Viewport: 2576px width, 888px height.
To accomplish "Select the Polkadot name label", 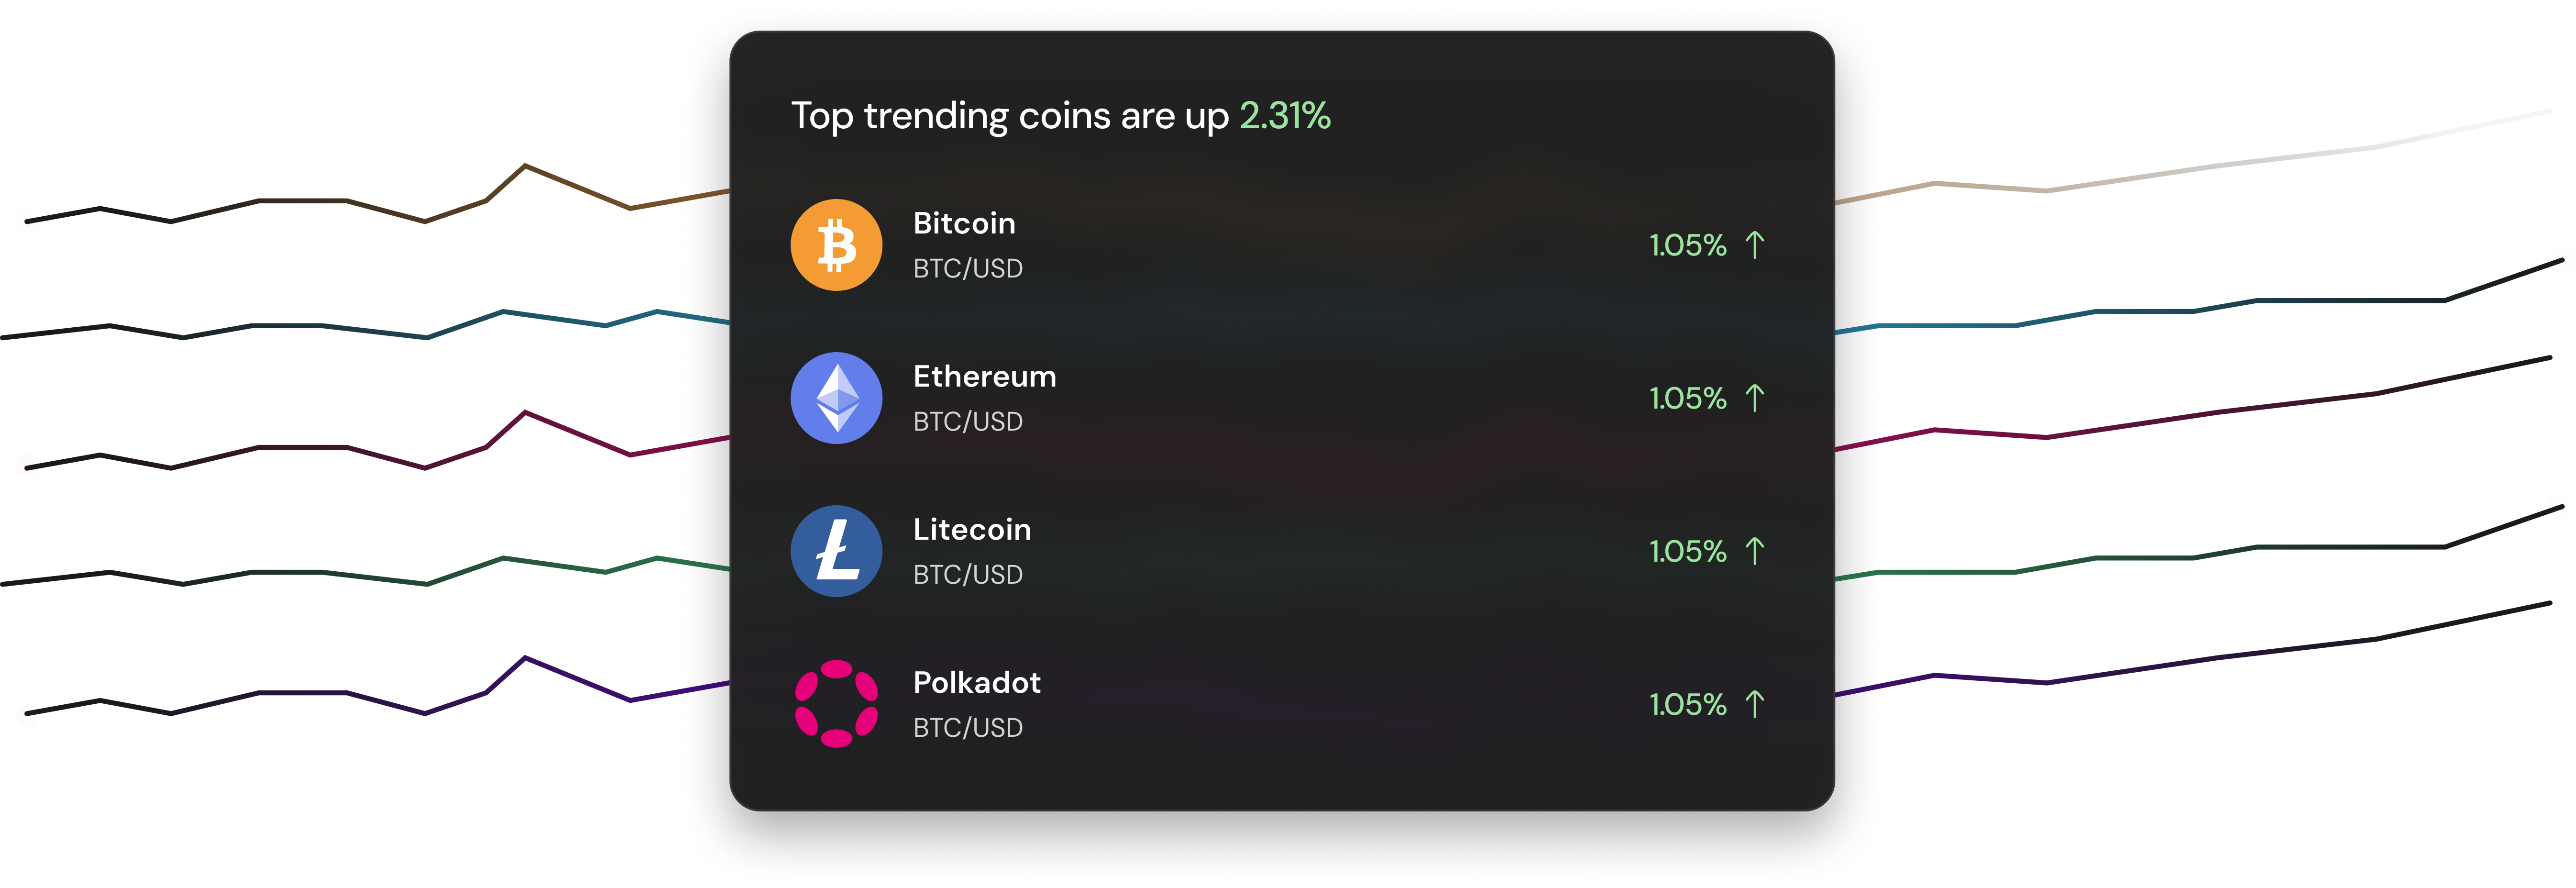I will pos(977,682).
